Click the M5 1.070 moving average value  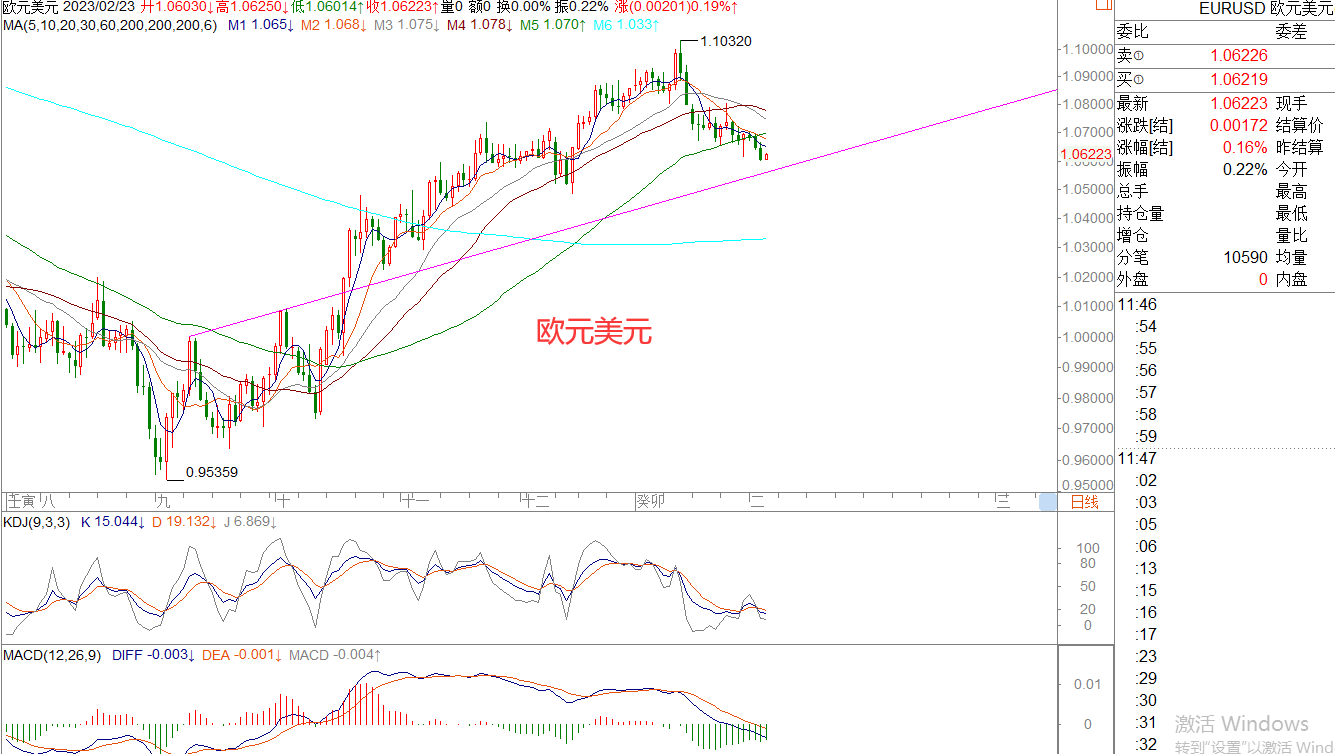552,24
